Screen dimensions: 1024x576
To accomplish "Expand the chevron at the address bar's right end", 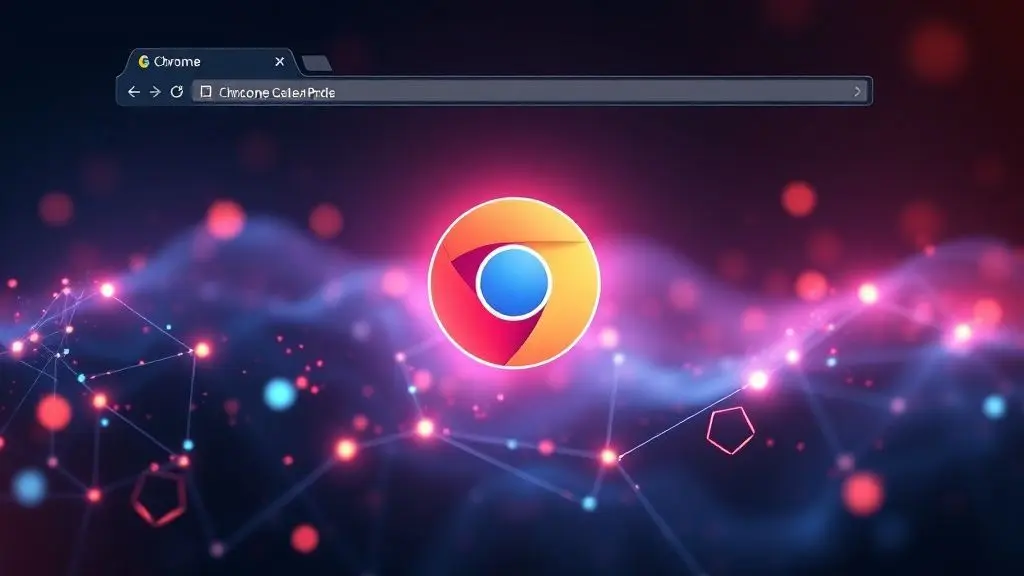I will 857,92.
